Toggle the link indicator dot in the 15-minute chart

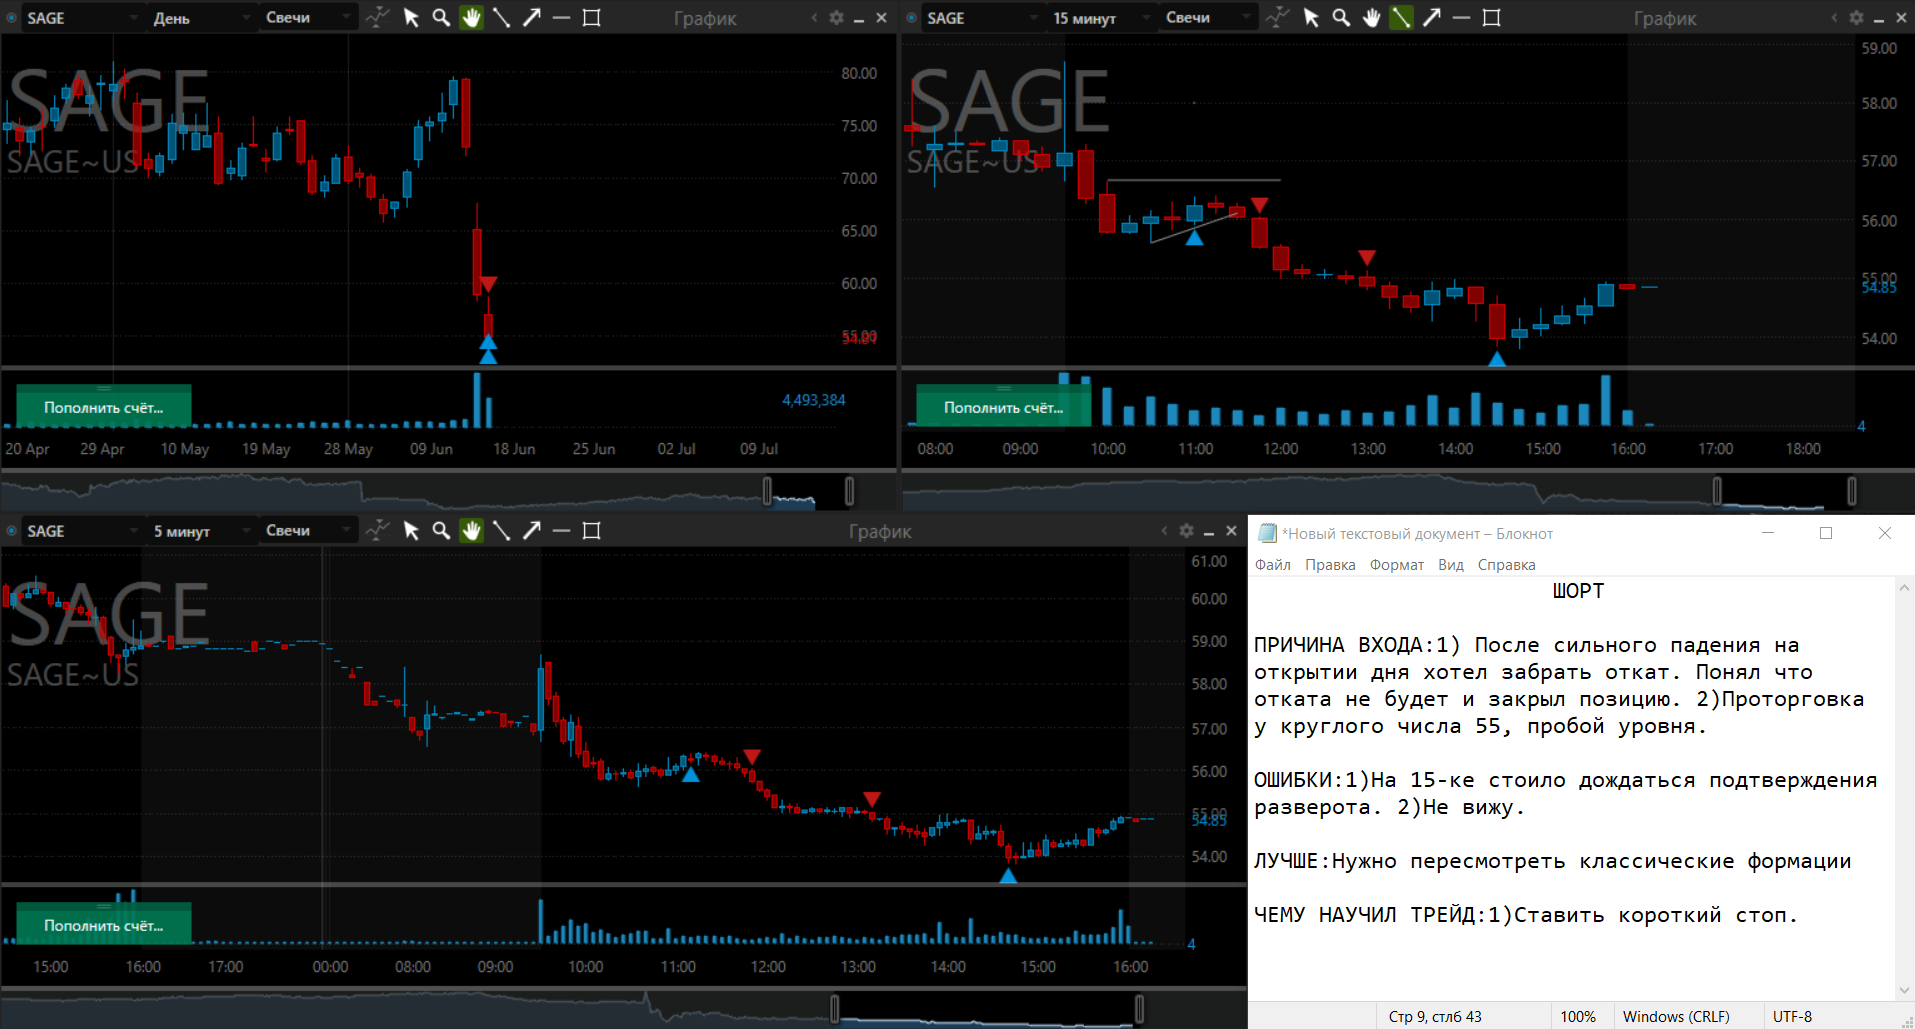912,18
